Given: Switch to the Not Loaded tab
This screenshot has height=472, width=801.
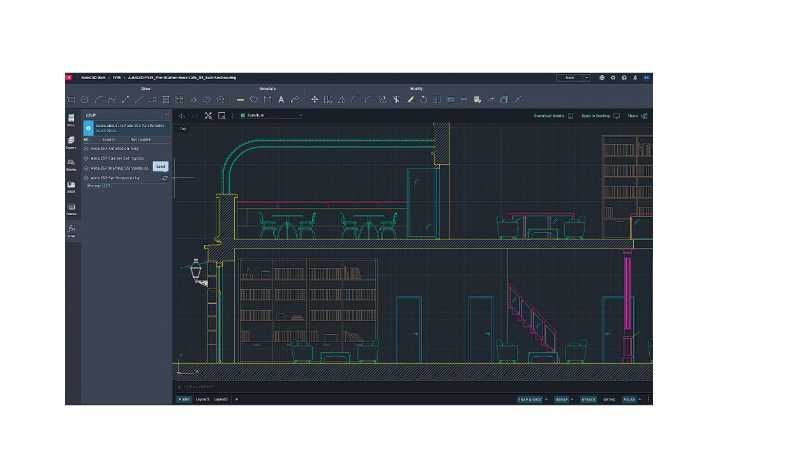Looking at the screenshot, I should [x=140, y=139].
